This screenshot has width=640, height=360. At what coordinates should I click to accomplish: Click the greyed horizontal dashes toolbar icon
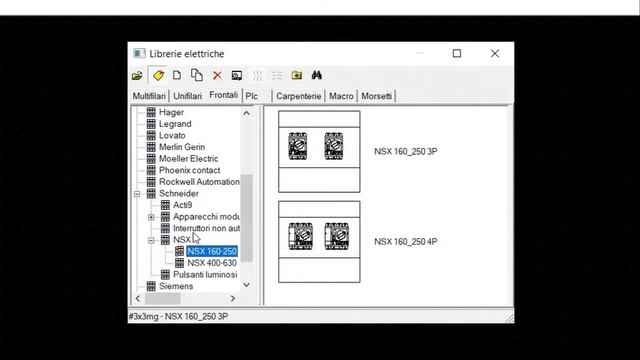click(277, 76)
